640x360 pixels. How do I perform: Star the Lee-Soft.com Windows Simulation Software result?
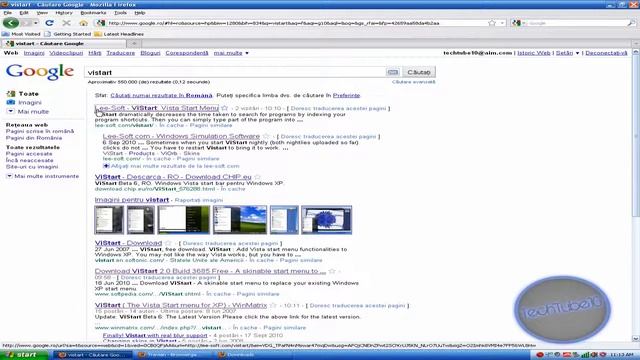coord(266,136)
